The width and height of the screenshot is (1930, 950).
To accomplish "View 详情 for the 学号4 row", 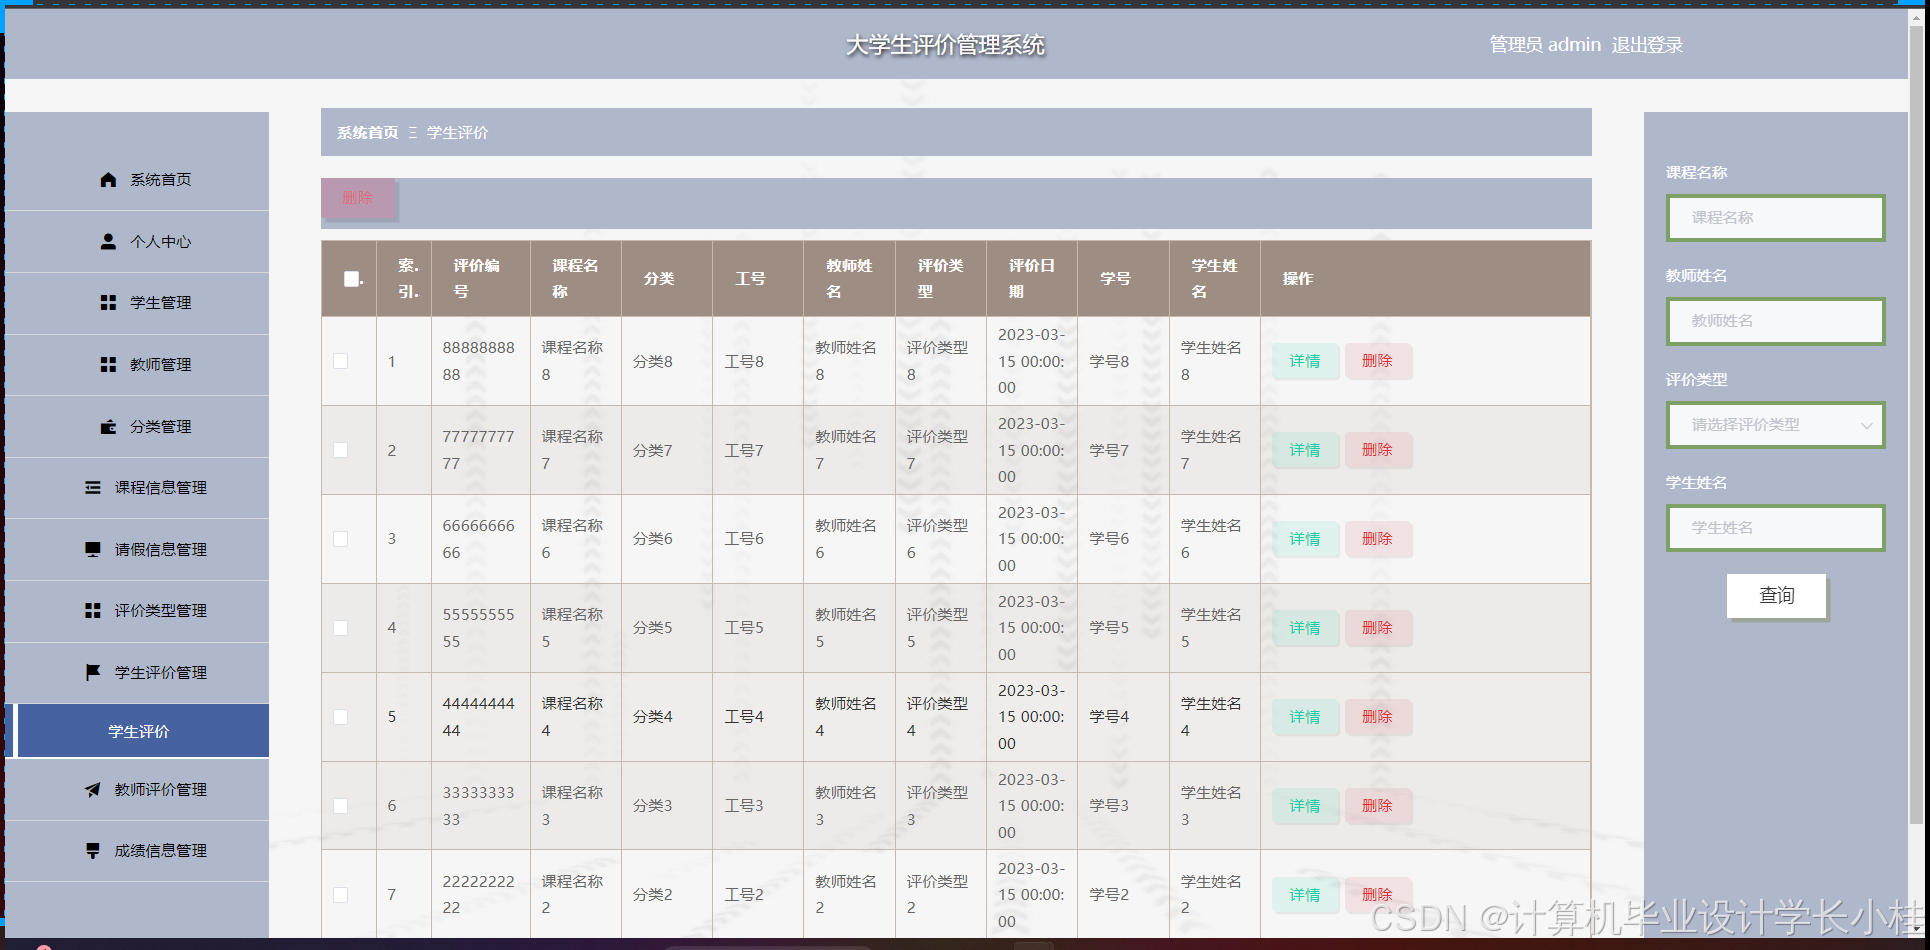I will 1305,717.
